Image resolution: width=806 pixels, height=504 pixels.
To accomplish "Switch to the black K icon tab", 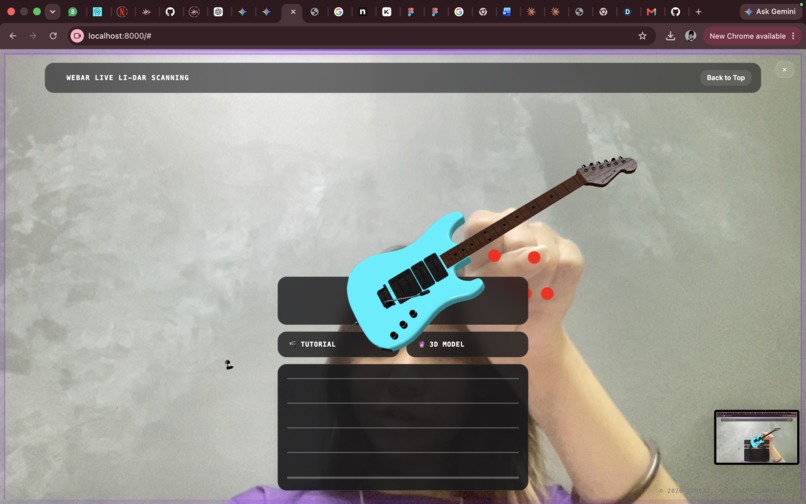I will pos(387,12).
